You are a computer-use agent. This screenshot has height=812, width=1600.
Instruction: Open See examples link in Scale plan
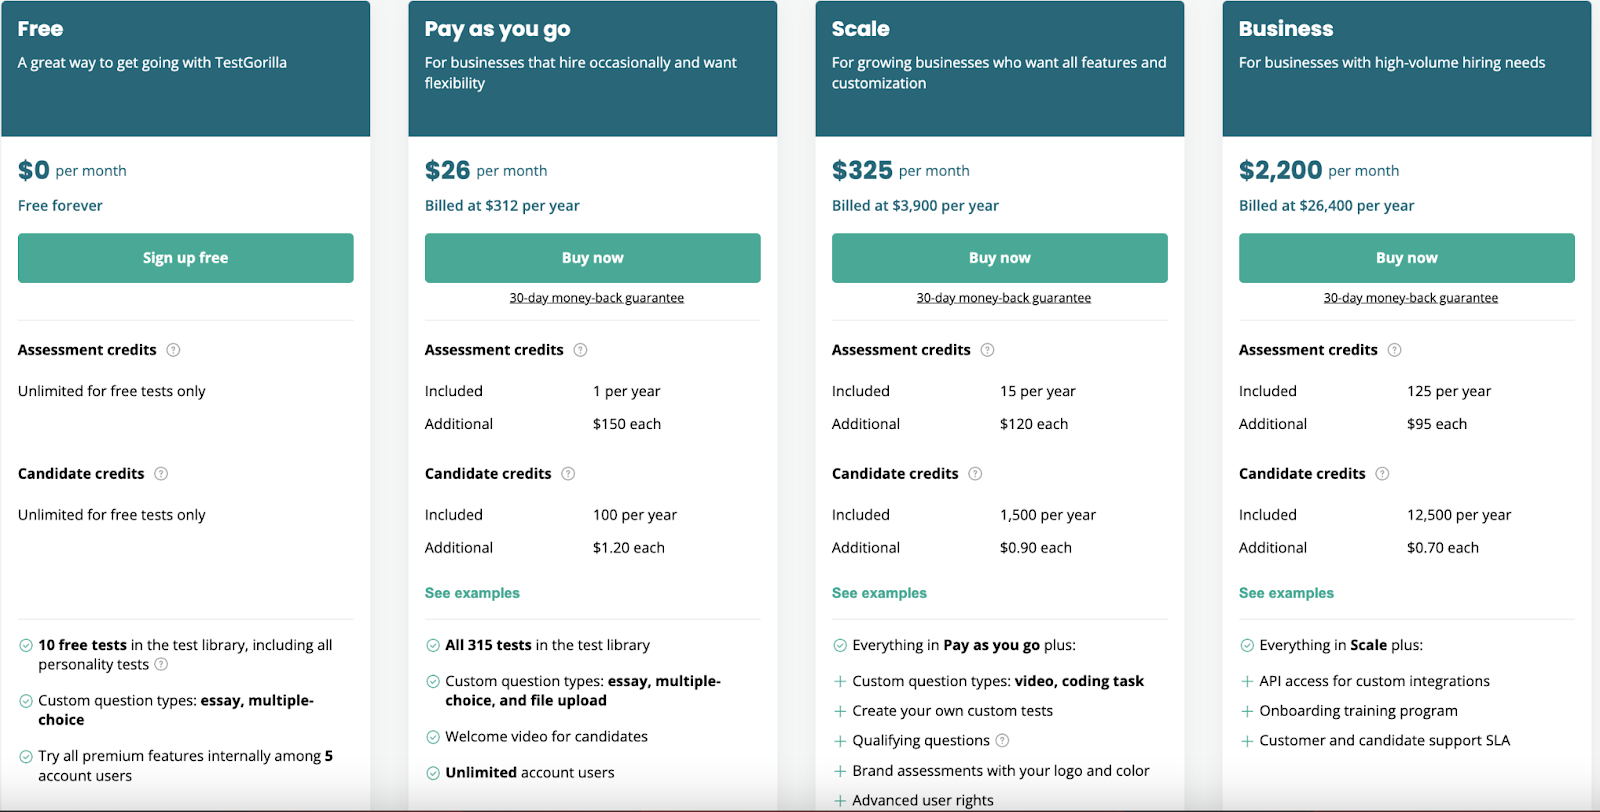pyautogui.click(x=879, y=593)
